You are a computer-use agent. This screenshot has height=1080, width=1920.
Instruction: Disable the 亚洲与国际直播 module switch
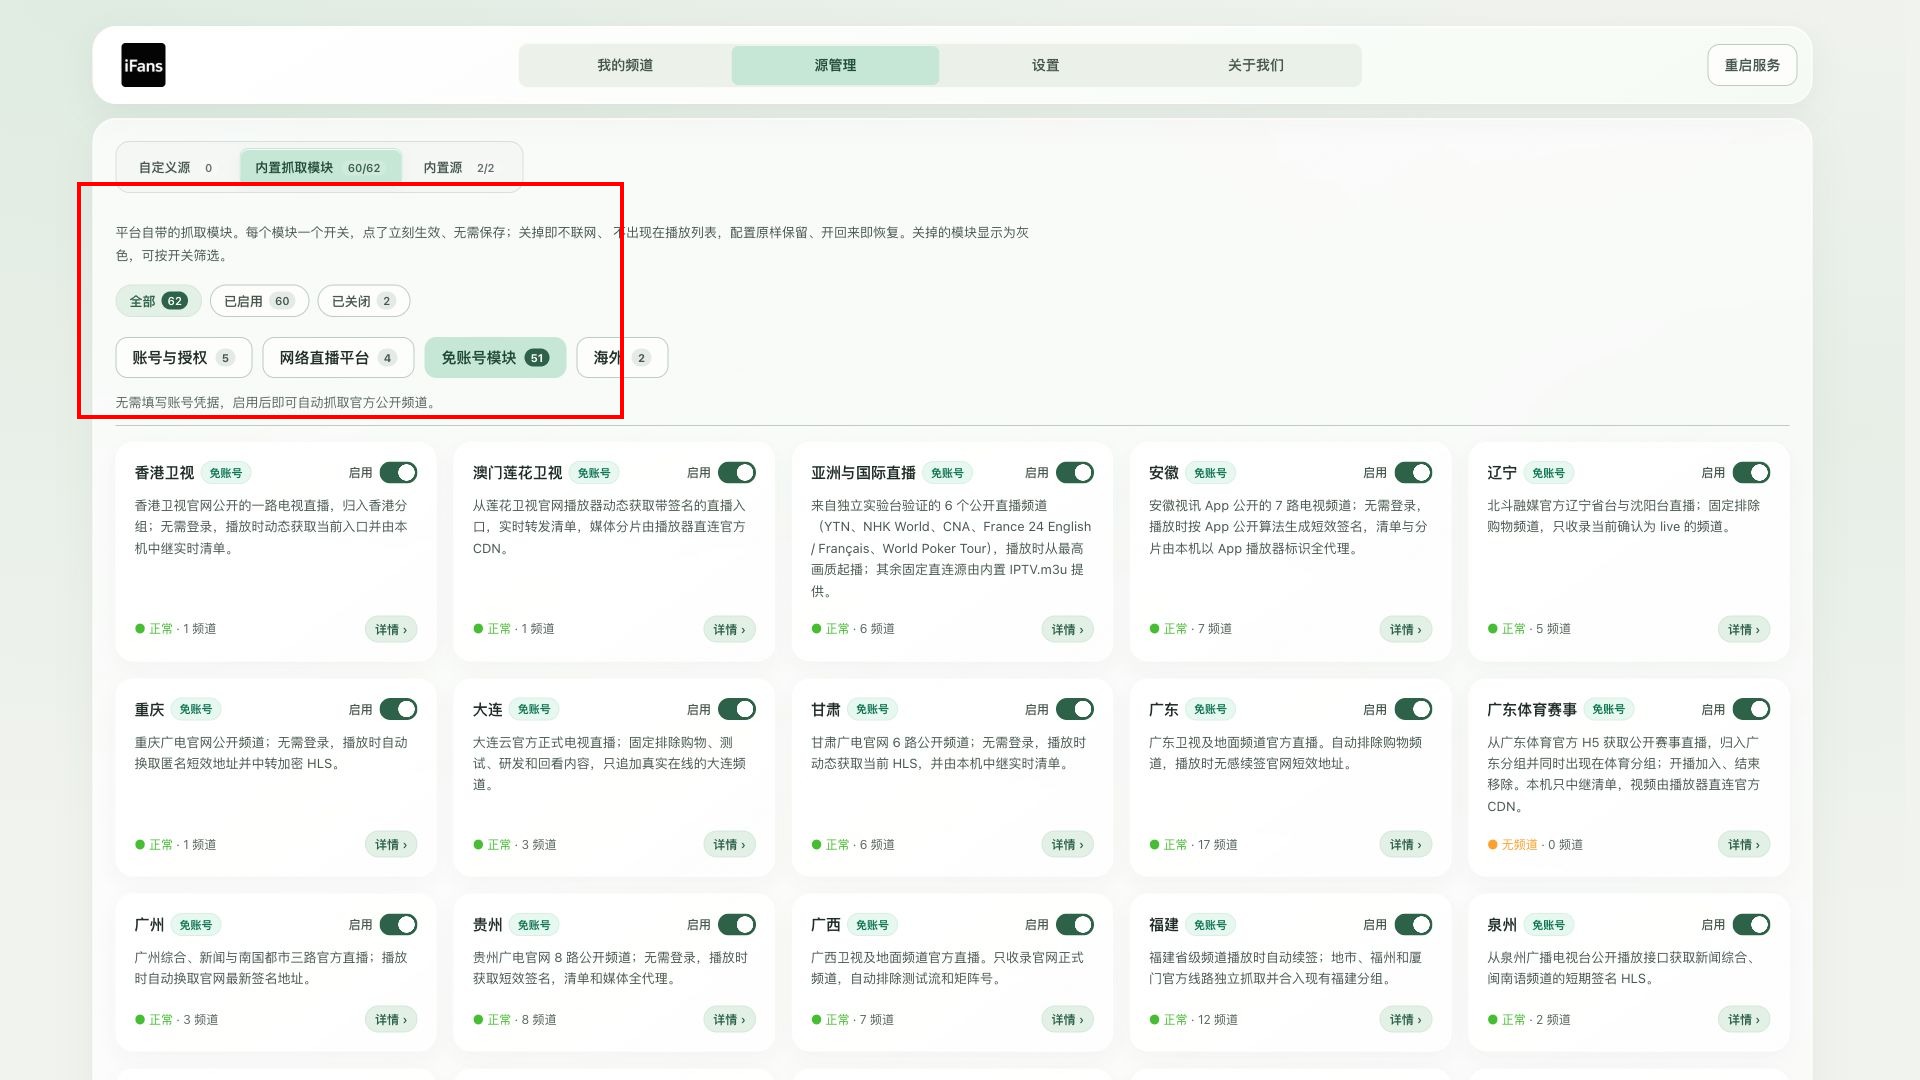coord(1075,473)
